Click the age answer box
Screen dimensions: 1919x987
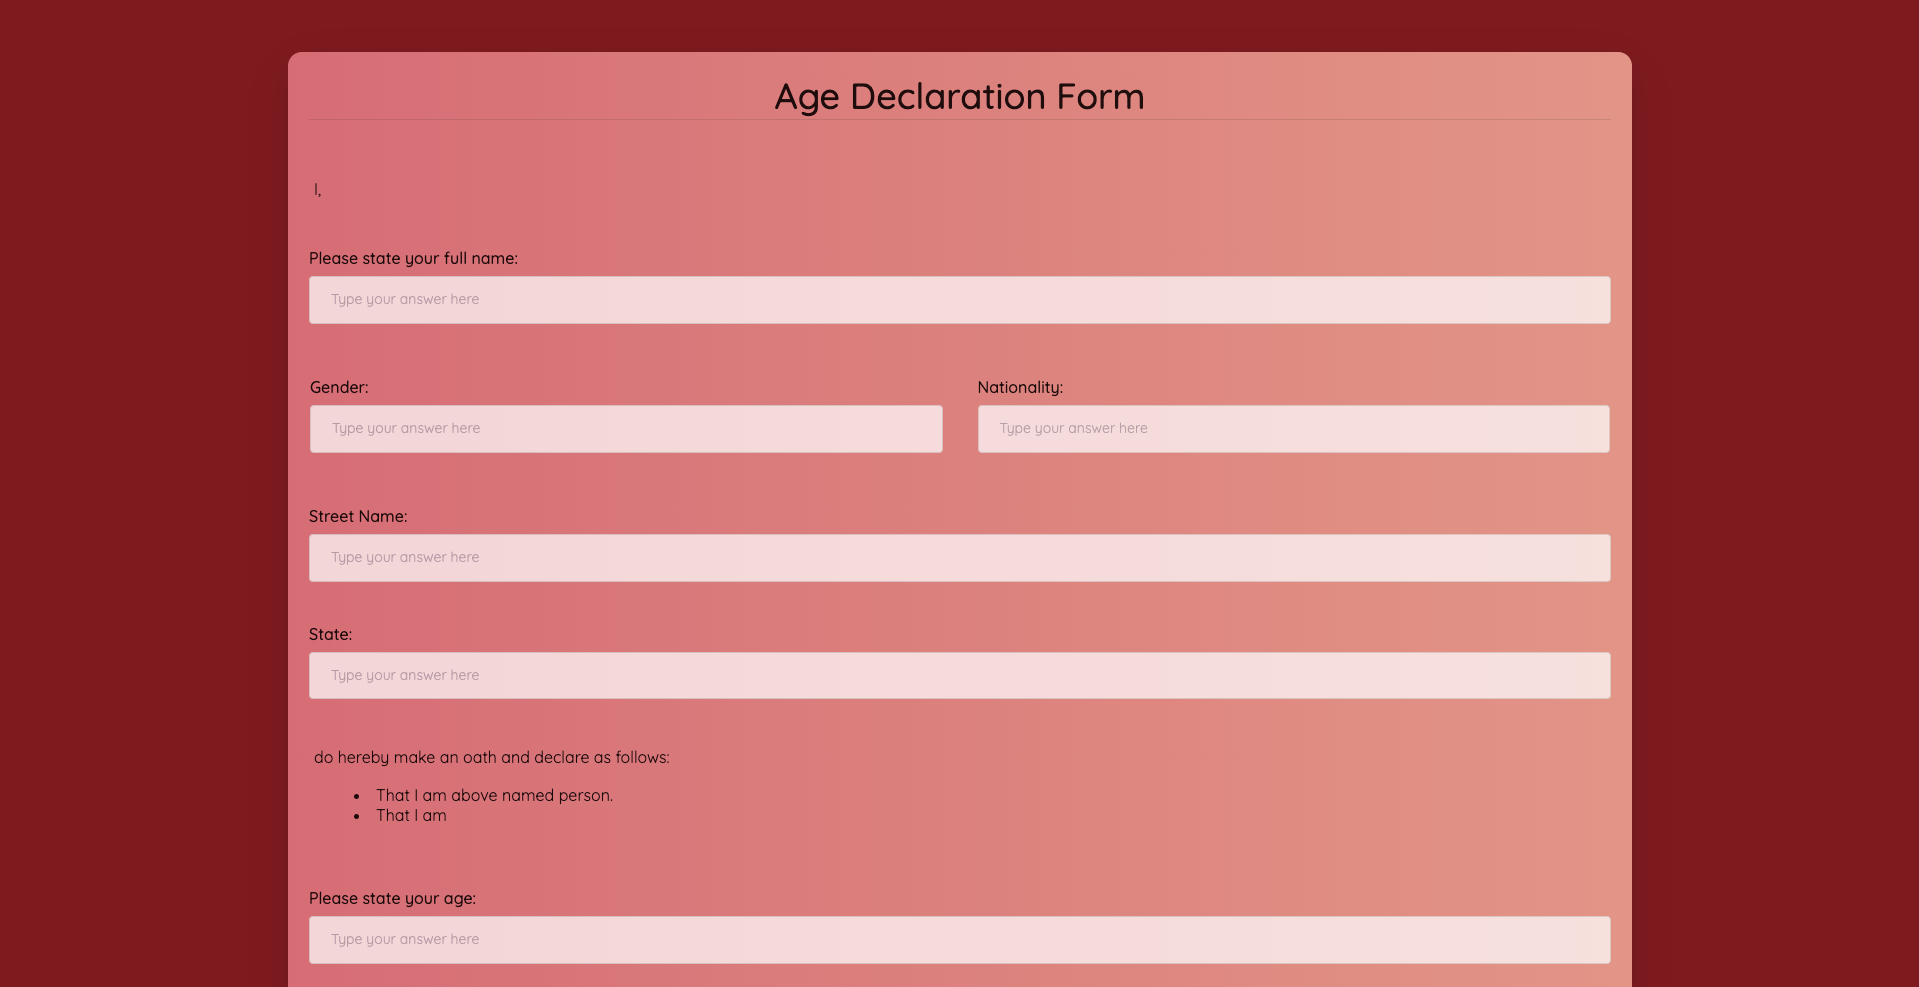(x=958, y=939)
